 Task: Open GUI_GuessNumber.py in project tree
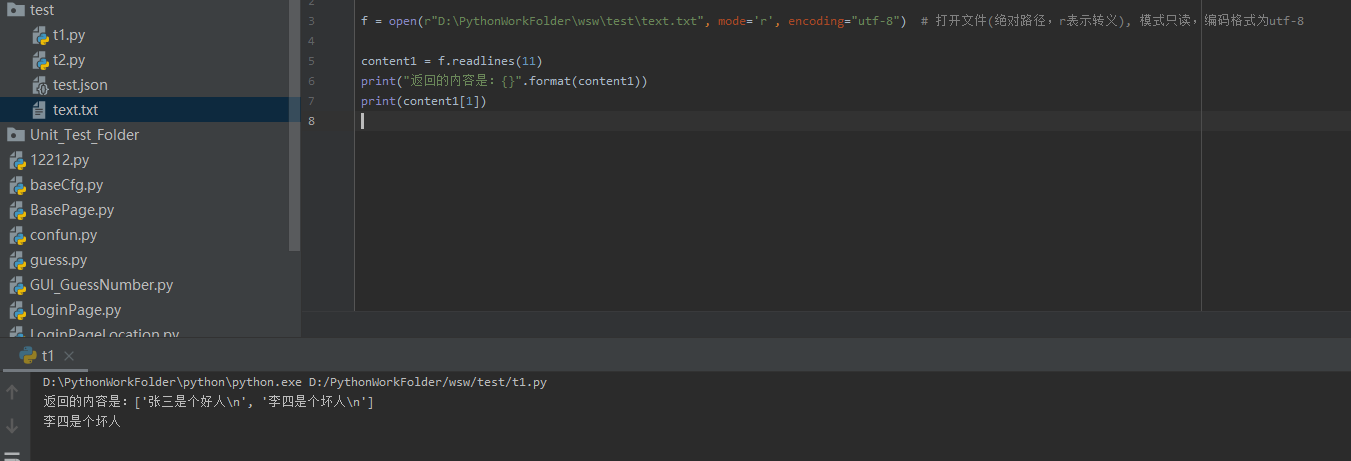(101, 285)
